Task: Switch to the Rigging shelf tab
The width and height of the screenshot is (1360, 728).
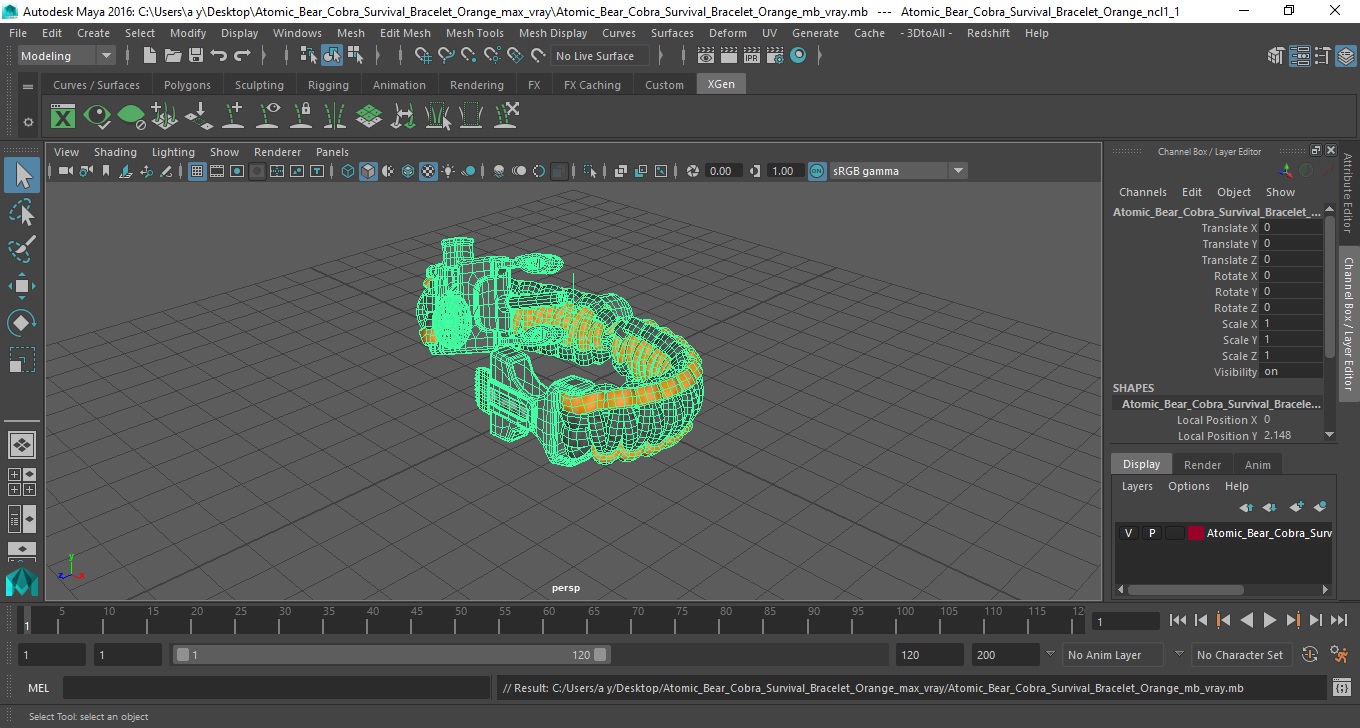Action: 328,85
